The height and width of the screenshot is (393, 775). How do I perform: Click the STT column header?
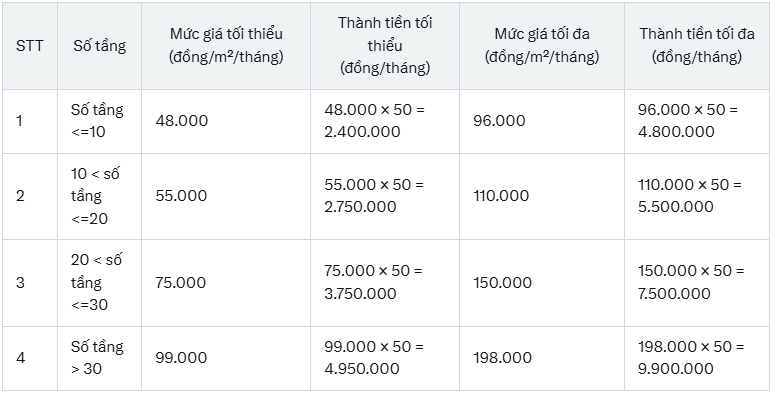pos(30,46)
